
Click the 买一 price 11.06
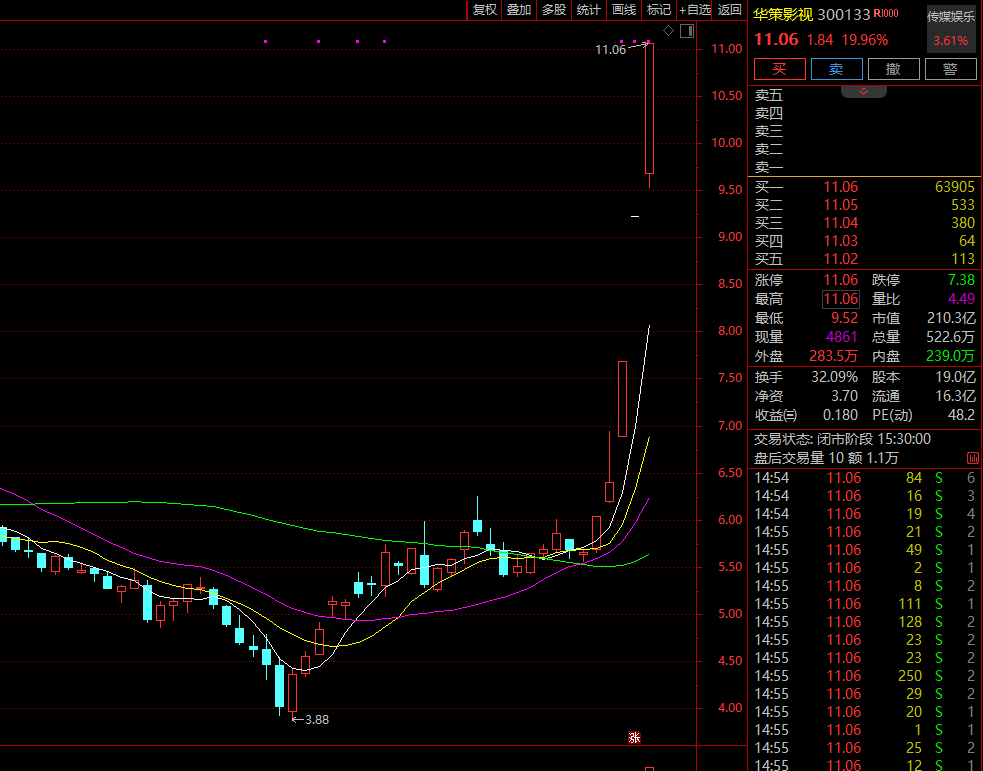841,187
